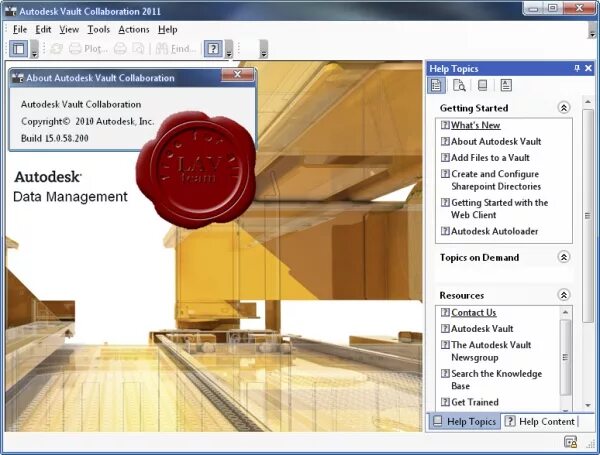Open the What's New link
Viewport: 600px width, 455px height.
[476, 125]
